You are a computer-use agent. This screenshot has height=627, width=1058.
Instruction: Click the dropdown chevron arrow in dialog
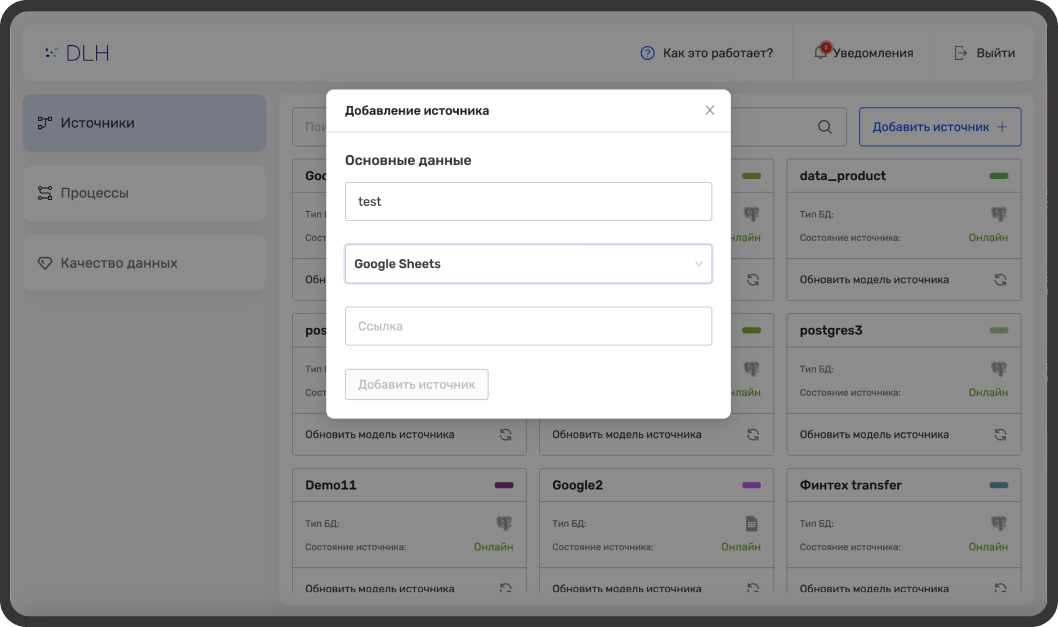[x=698, y=264]
